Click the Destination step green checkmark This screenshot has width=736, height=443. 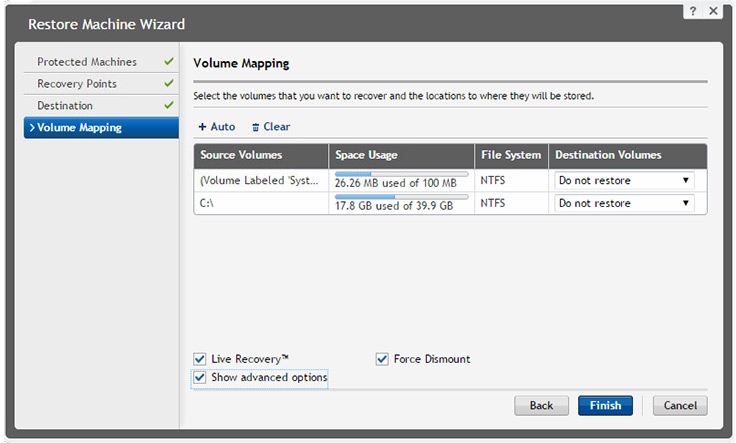168,106
